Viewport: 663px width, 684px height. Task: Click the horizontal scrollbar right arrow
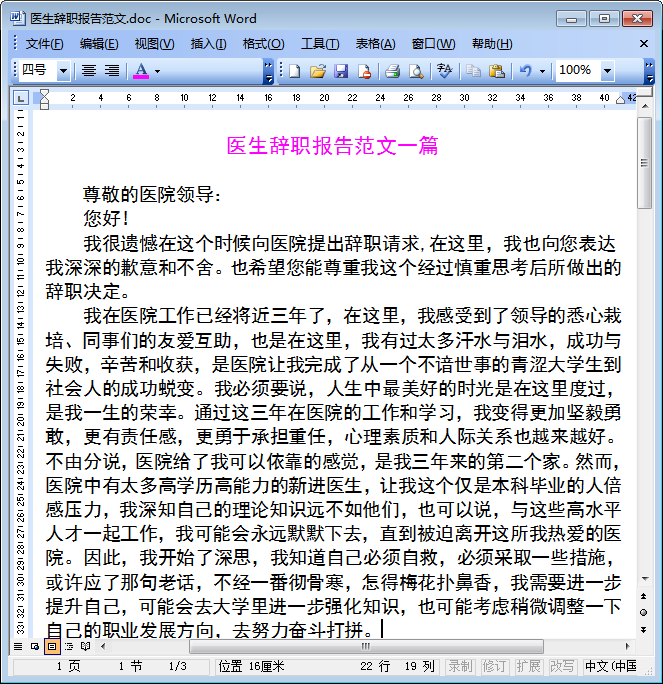pyautogui.click(x=627, y=646)
